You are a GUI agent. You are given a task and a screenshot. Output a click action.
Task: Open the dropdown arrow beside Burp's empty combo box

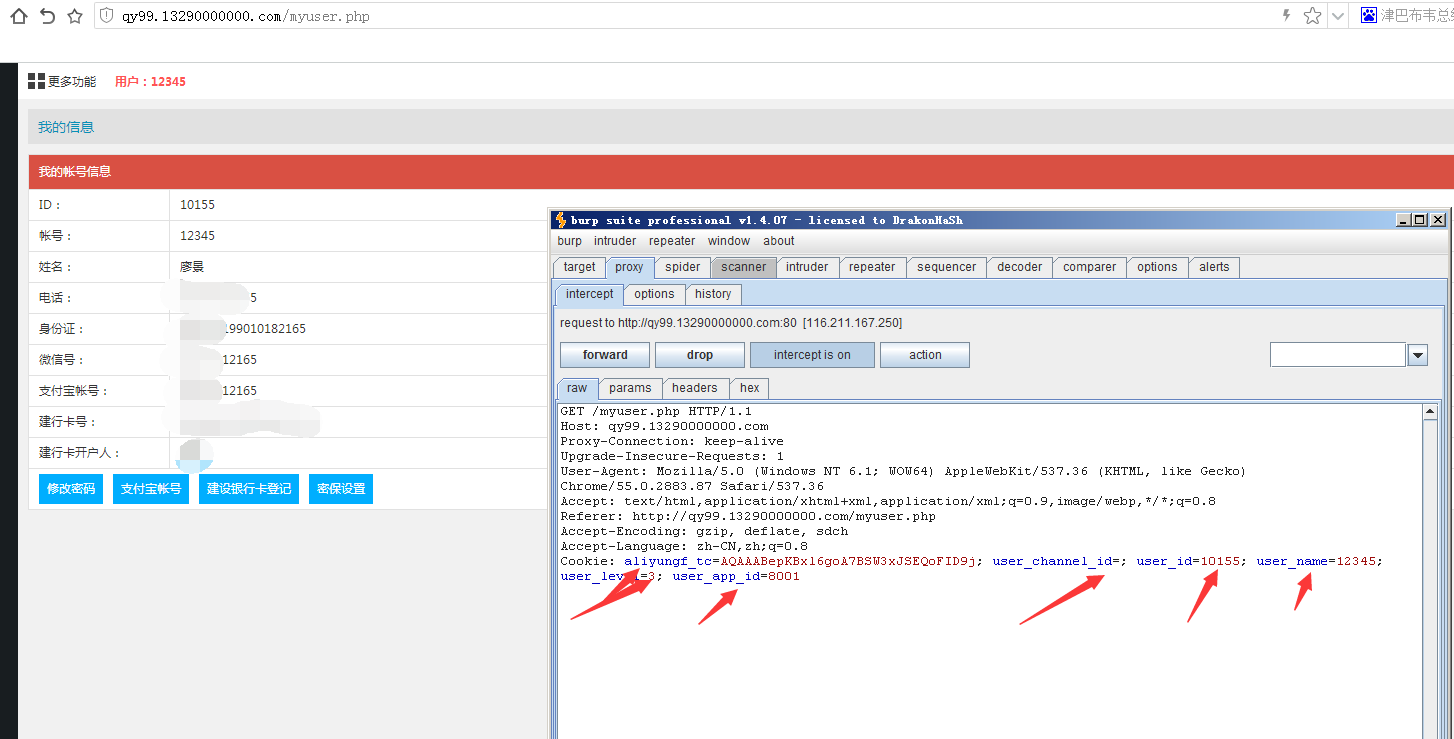coord(1417,355)
